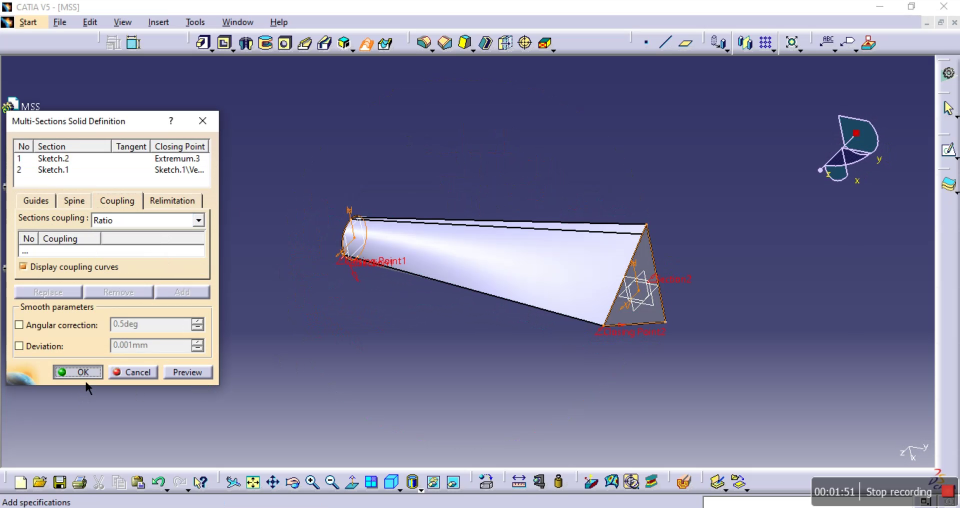Switch to the Guides tab
This screenshot has height=508, width=960.
point(36,201)
